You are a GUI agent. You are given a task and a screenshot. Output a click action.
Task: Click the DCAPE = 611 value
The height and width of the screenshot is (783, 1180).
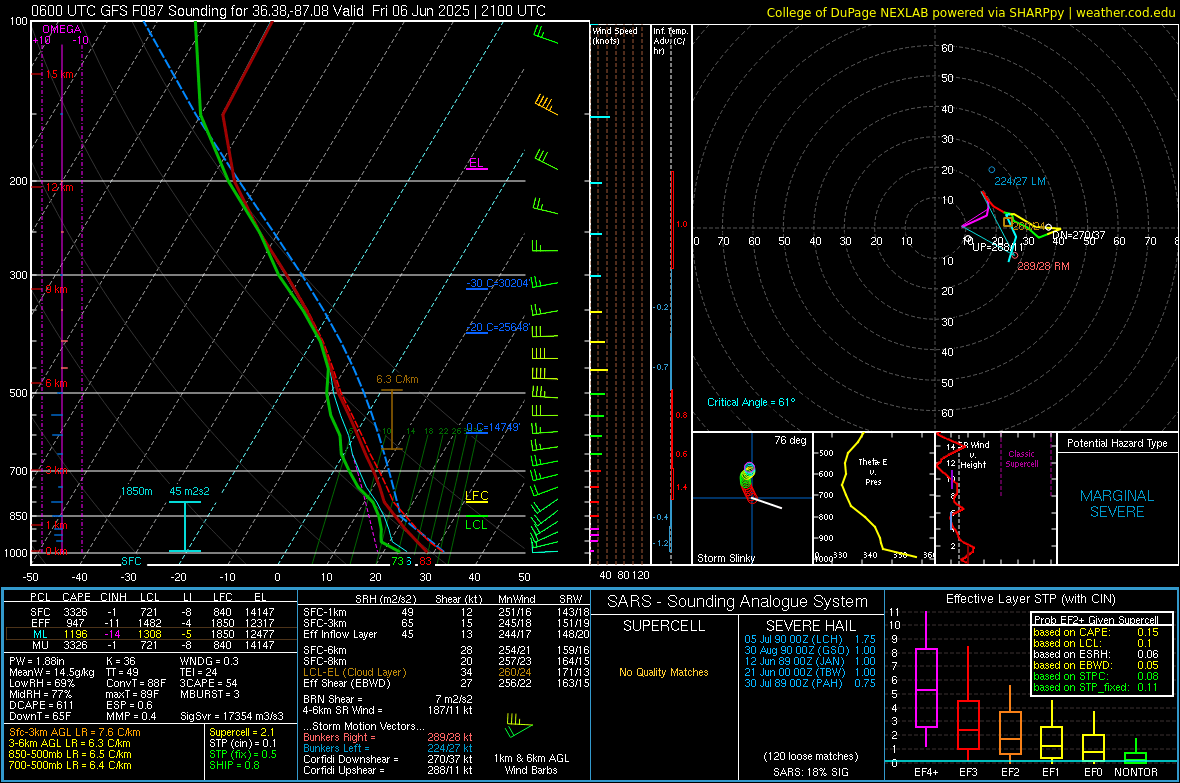[41, 705]
